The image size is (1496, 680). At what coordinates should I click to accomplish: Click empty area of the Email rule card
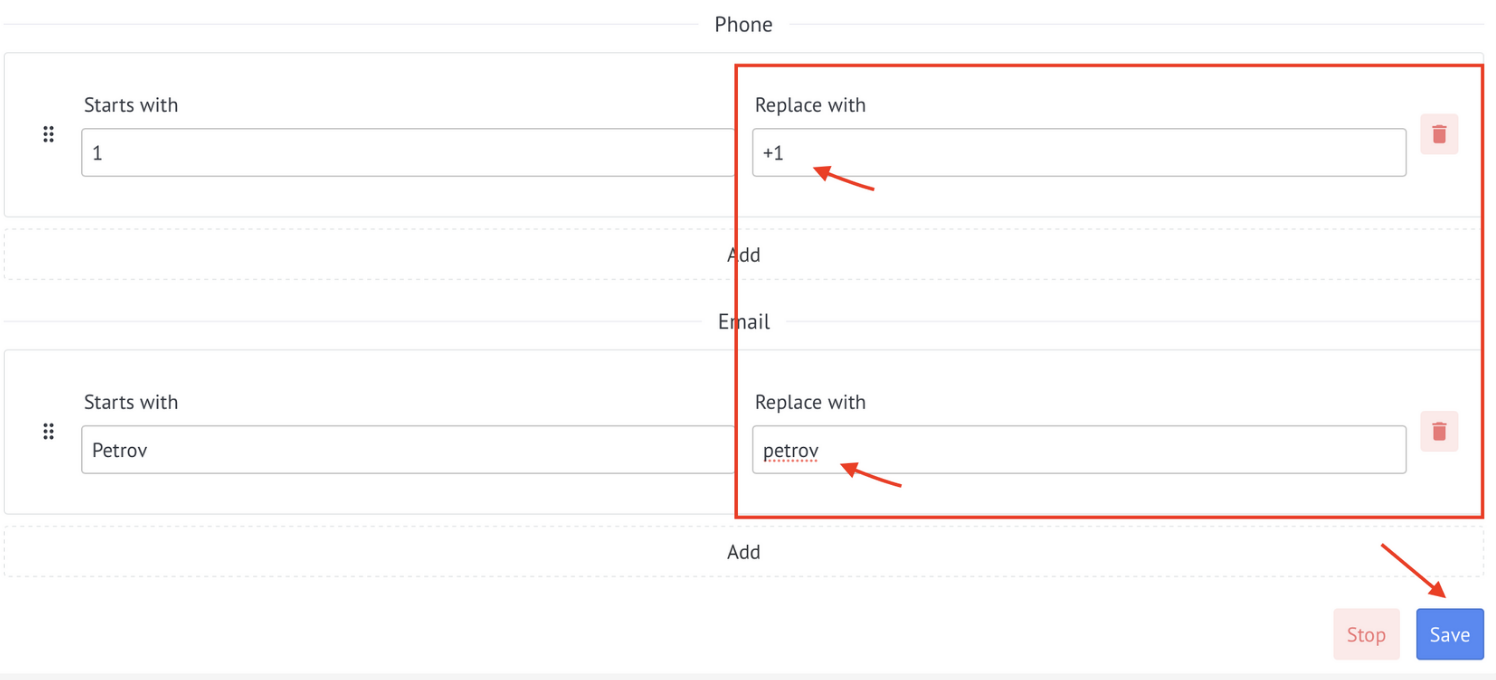click(x=400, y=493)
